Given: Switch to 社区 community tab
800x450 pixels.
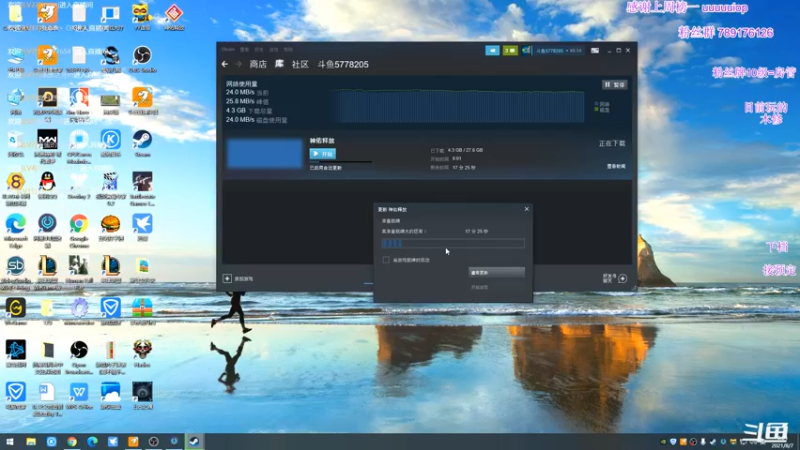Looking at the screenshot, I should (300, 64).
